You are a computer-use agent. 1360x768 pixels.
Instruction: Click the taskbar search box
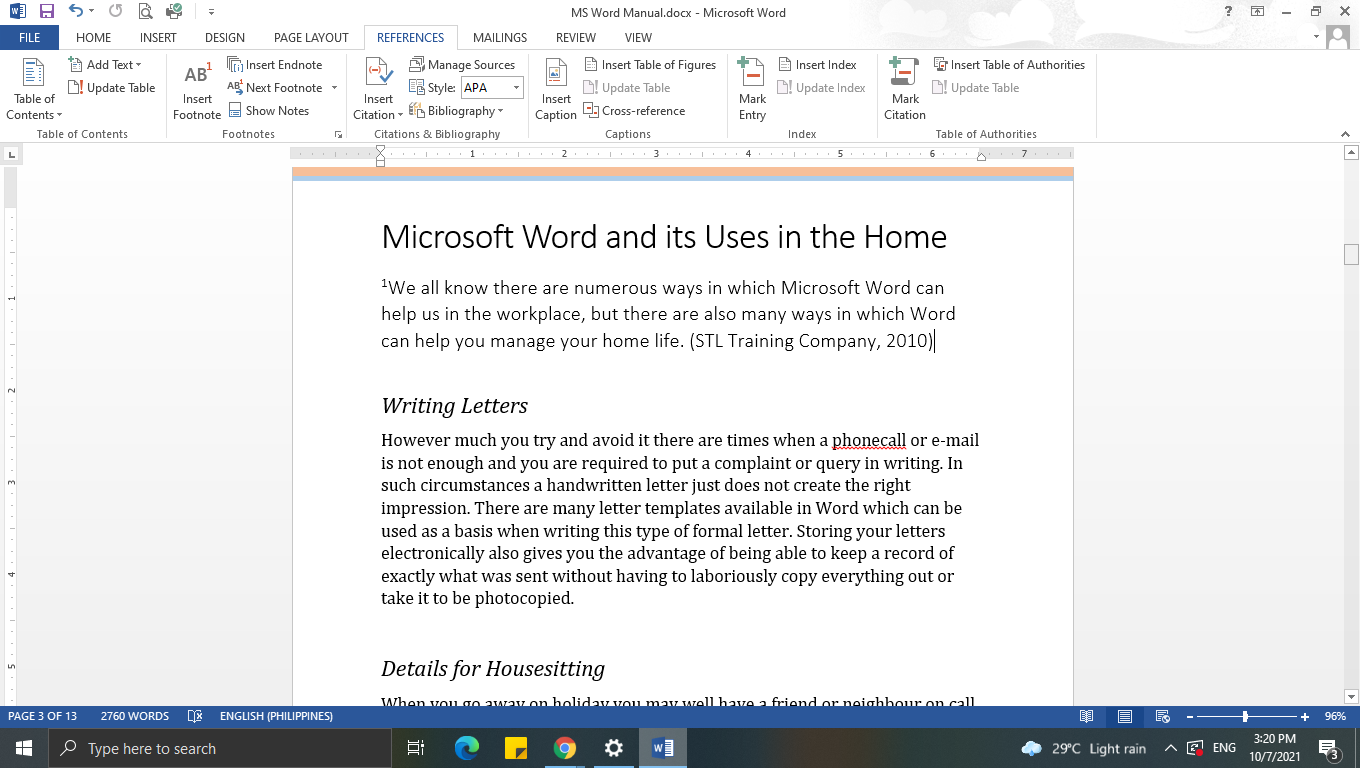point(219,748)
